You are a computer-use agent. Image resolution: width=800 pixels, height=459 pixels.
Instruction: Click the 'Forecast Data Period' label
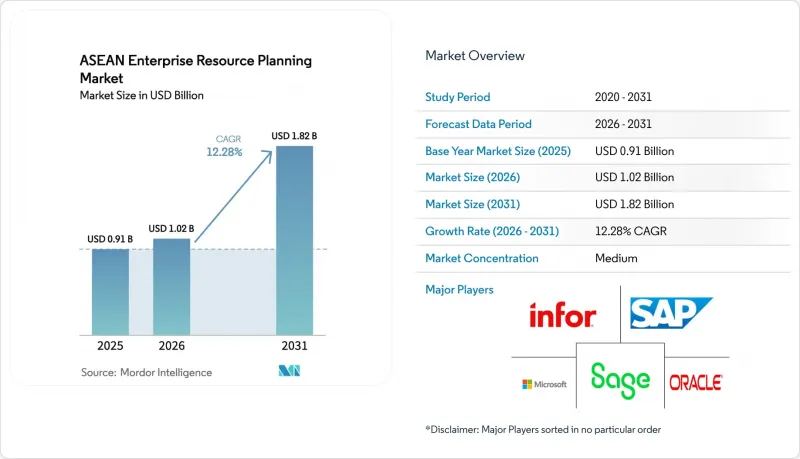tap(479, 124)
